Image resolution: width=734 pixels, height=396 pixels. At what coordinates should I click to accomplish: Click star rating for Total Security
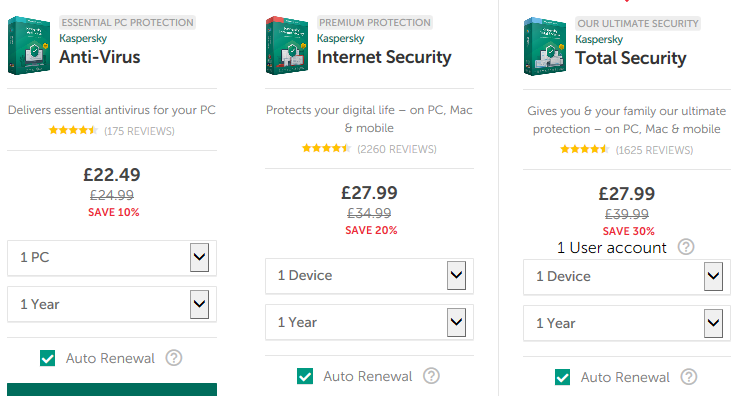point(585,149)
